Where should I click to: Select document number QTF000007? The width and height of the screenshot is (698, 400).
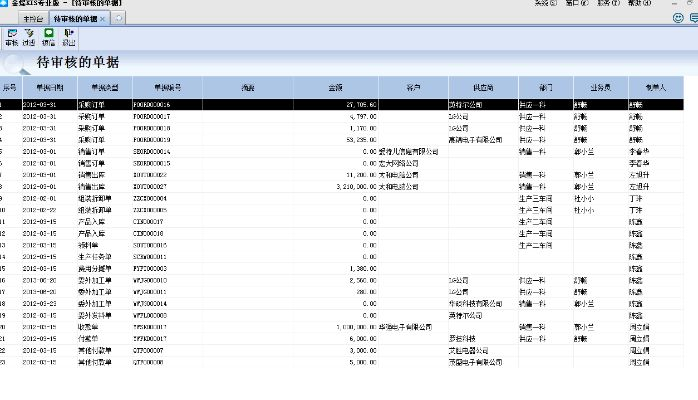148,351
